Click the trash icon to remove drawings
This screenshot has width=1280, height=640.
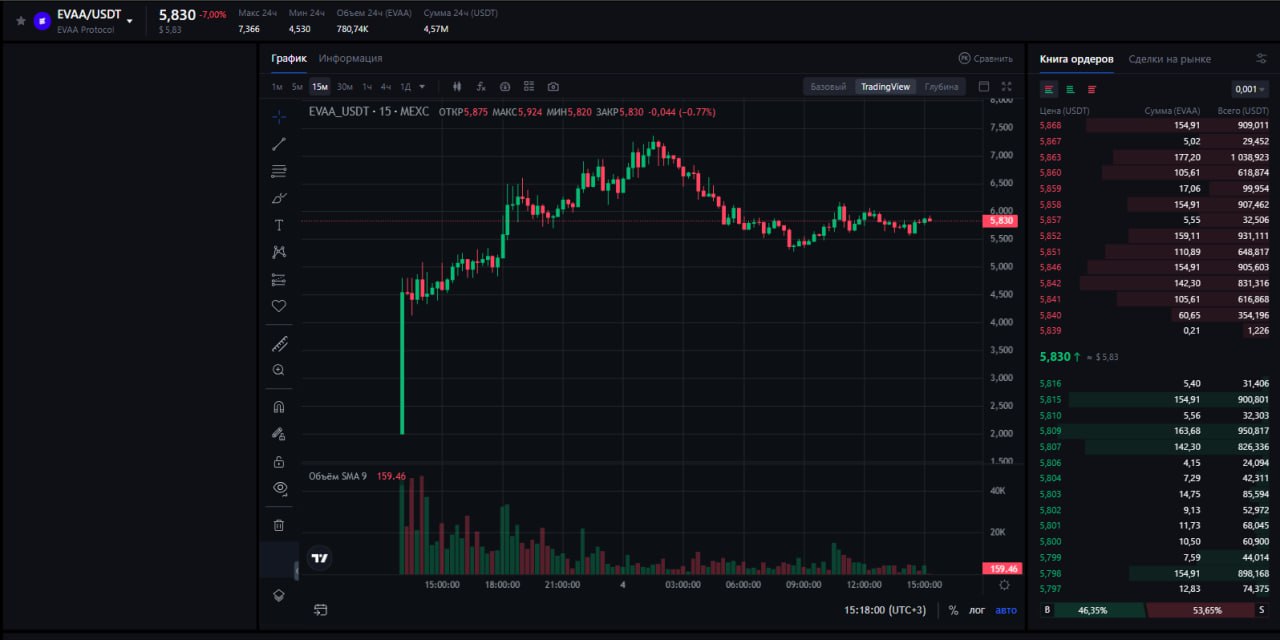point(279,525)
